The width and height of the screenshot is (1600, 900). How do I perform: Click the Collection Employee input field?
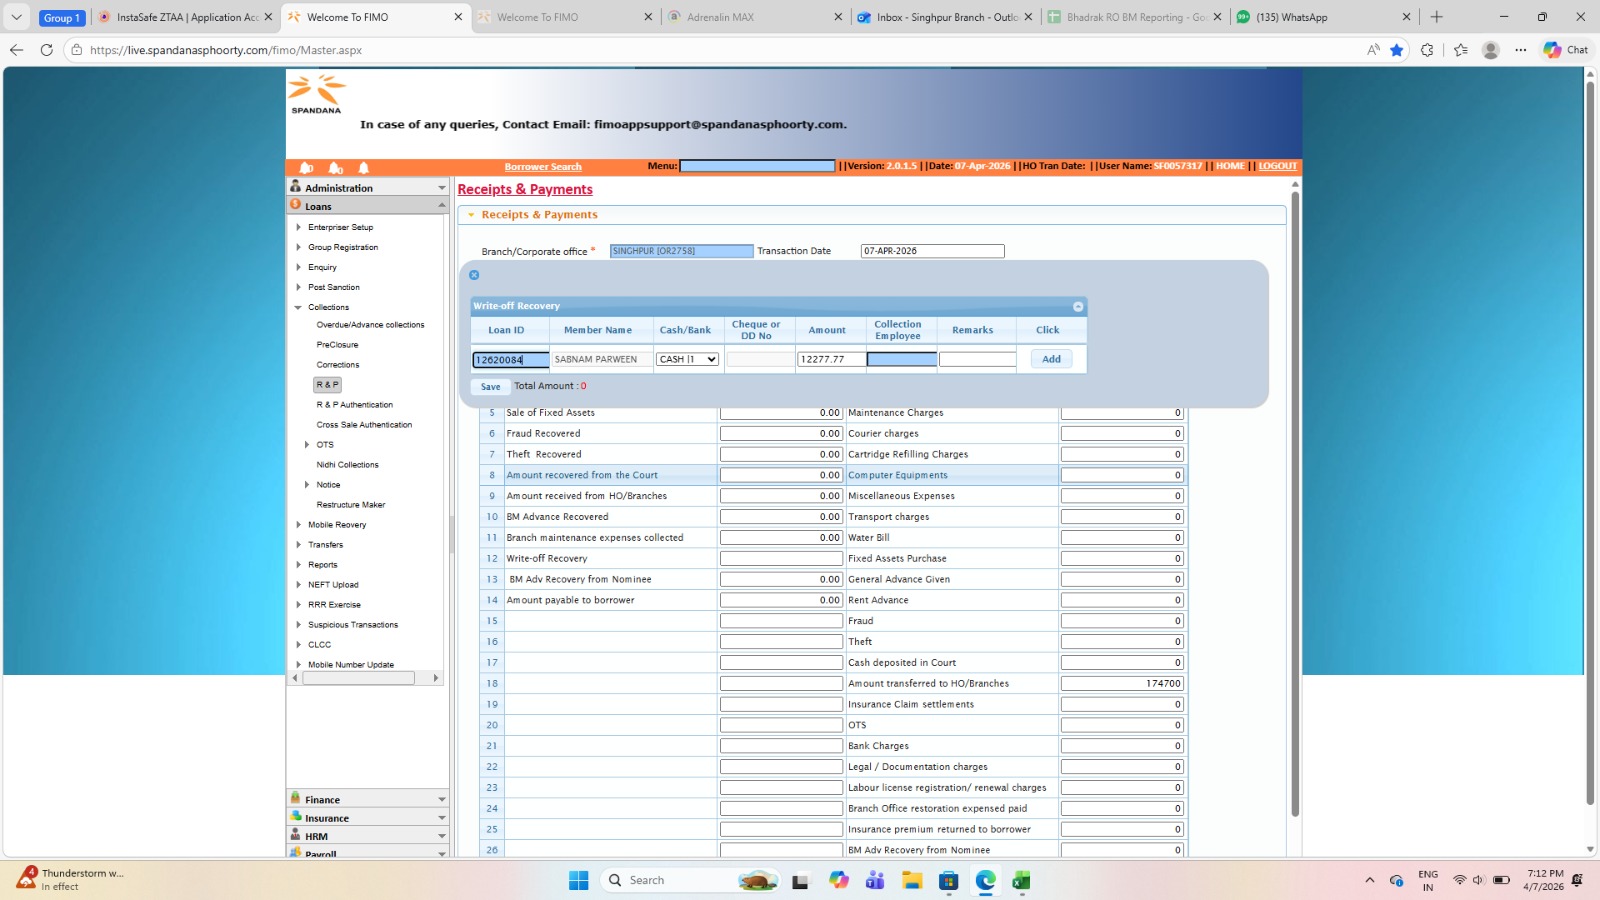[901, 359]
